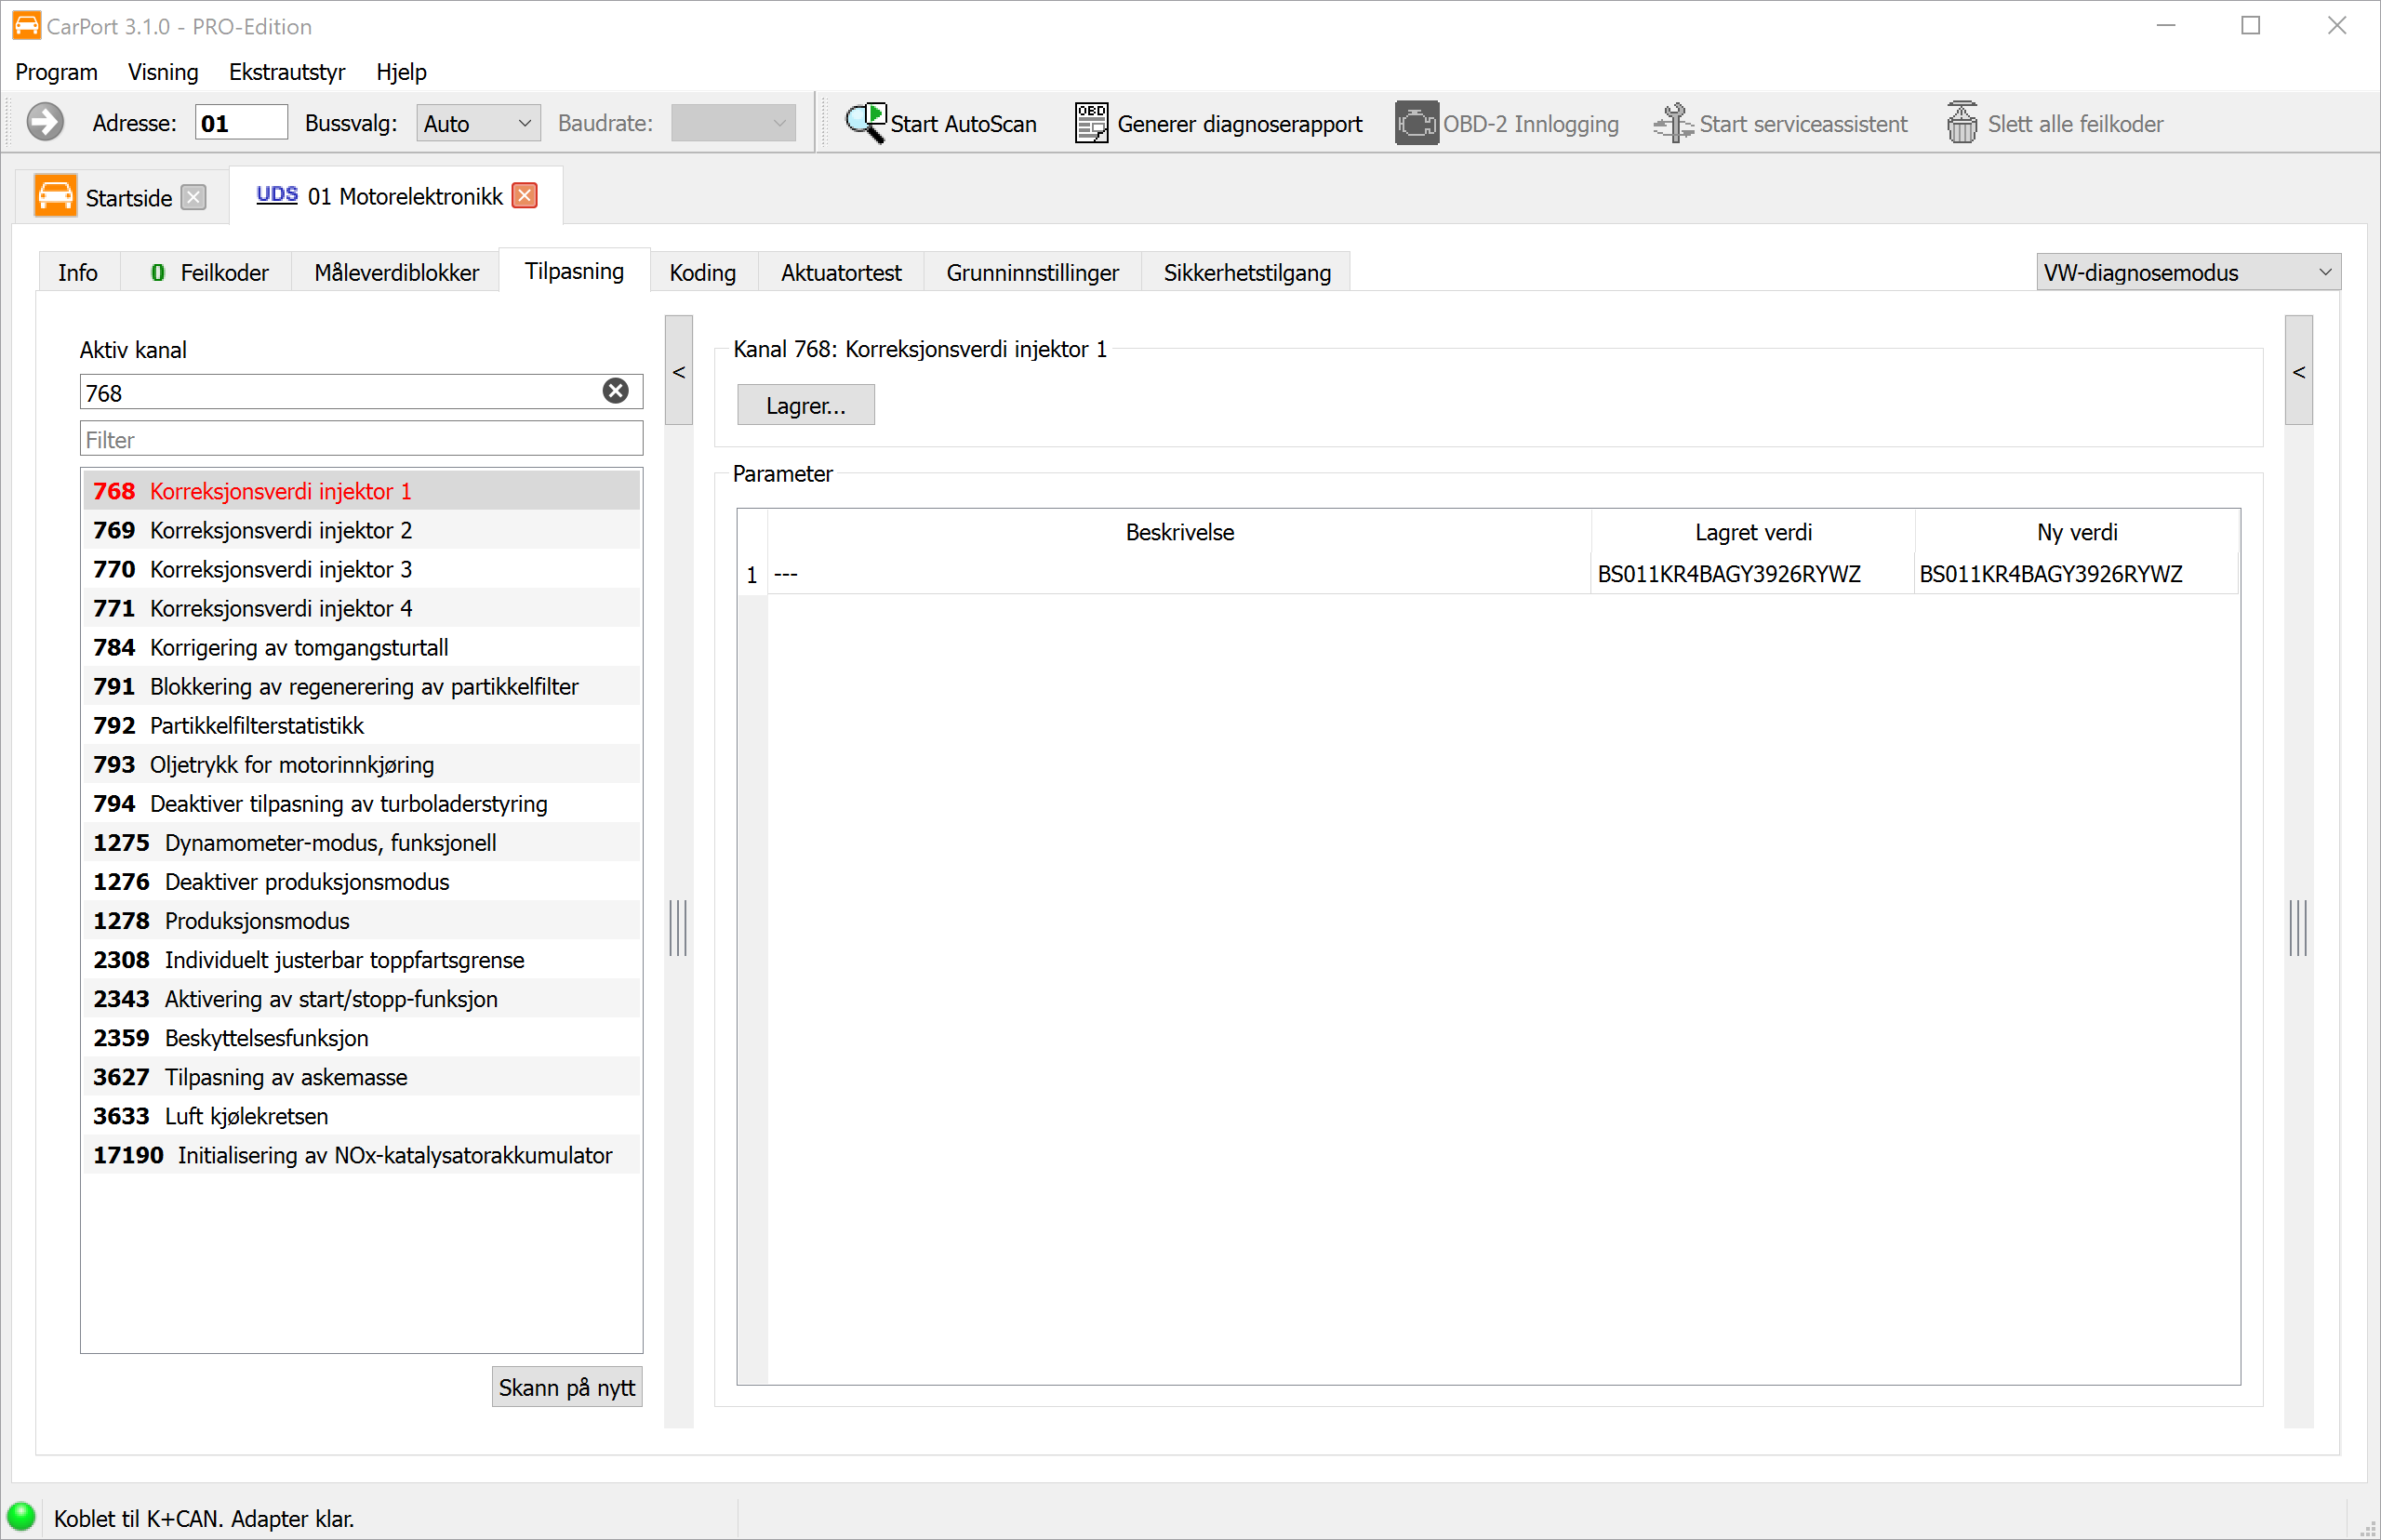
Task: Open OBD-2 Innlogging engine icon
Action: (x=1416, y=123)
